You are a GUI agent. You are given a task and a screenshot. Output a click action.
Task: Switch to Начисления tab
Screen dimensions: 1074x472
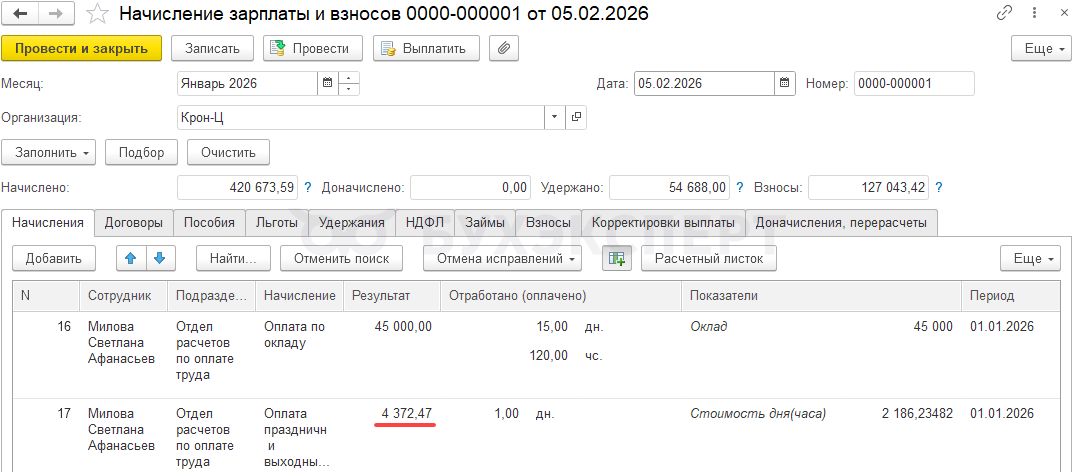pos(48,223)
